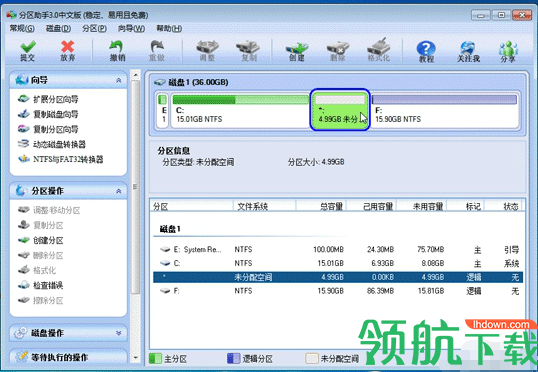Image resolution: width=538 pixels, height=372 pixels.
Task: Select the E: System Re... table row
Action: [338, 249]
